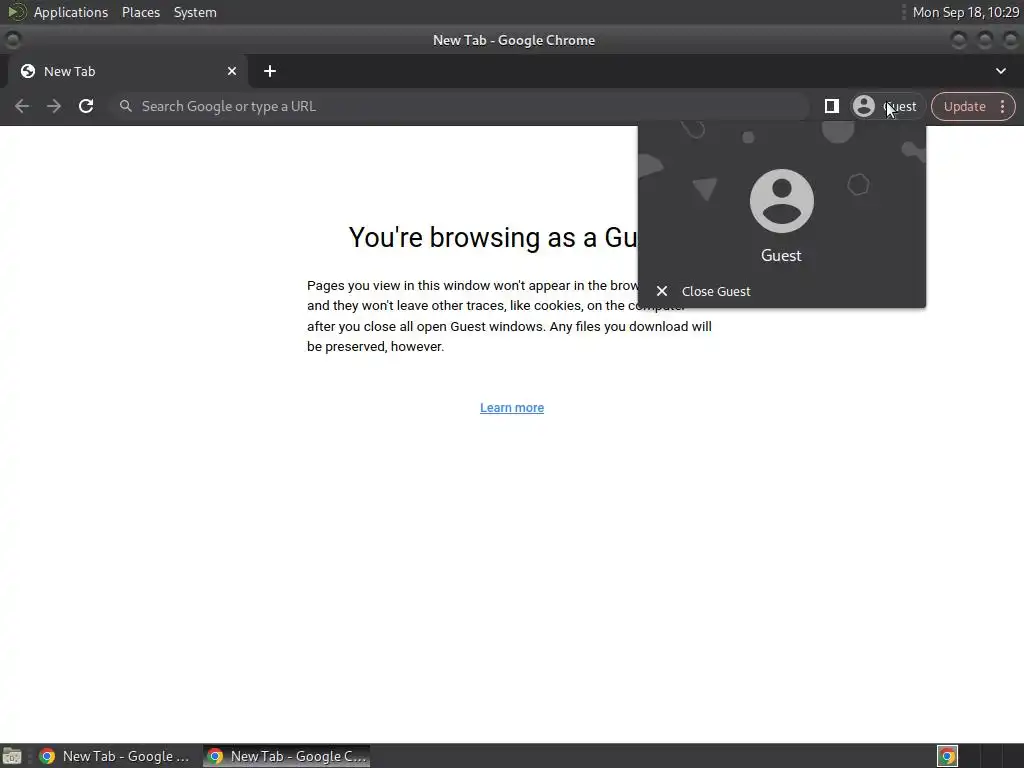Open Chrome's three-dot menu
The height and width of the screenshot is (768, 1024).
1002,106
